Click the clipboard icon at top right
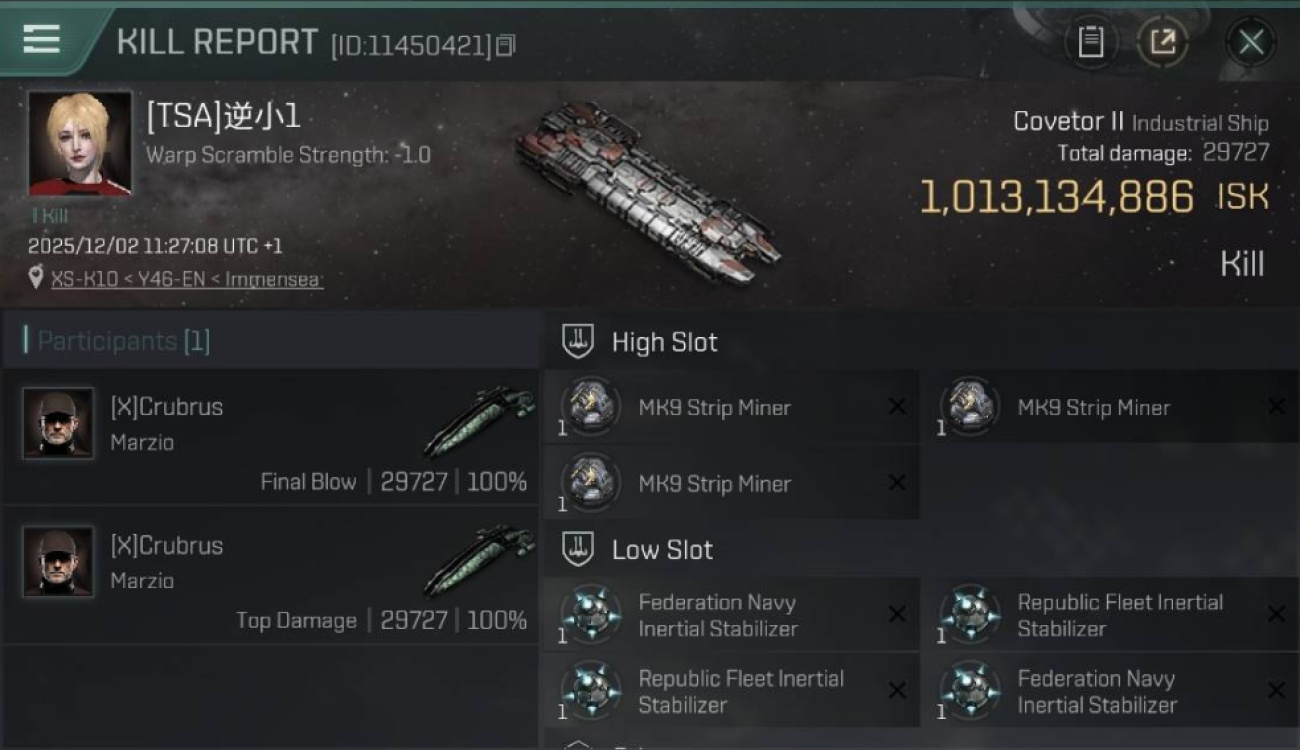The image size is (1300, 750). (1090, 42)
